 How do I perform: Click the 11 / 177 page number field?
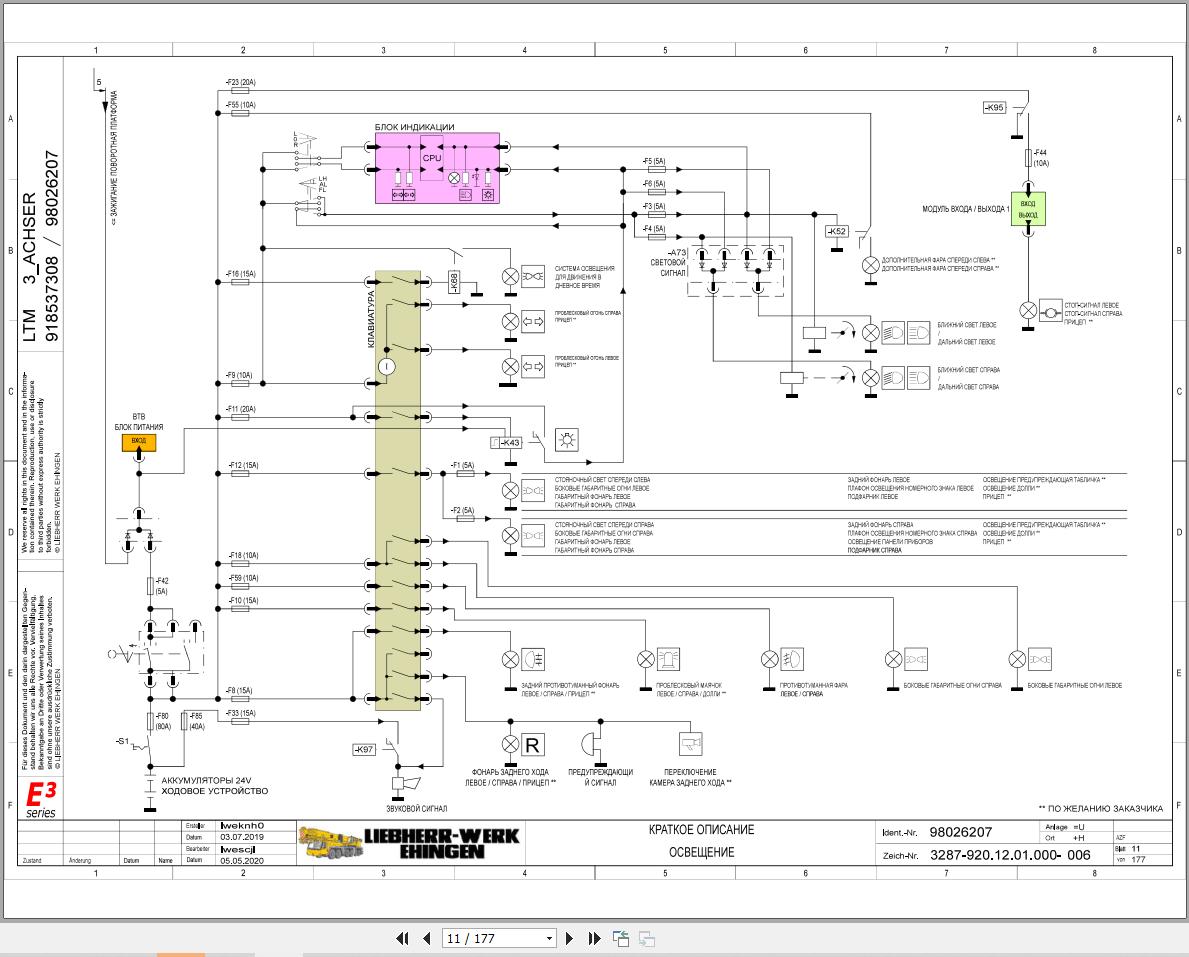pyautogui.click(x=492, y=938)
